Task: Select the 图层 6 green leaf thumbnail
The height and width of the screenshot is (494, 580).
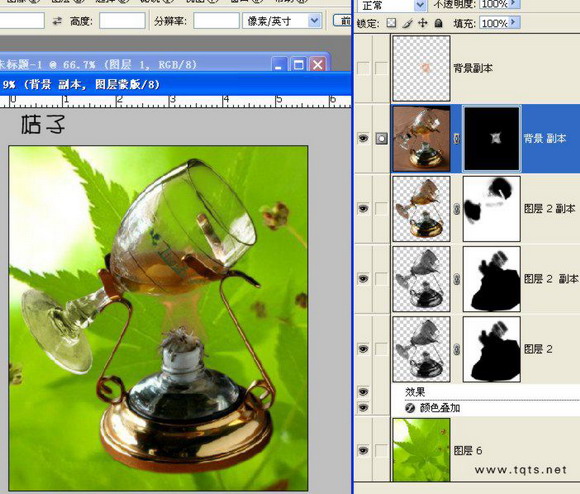Action: (421, 450)
